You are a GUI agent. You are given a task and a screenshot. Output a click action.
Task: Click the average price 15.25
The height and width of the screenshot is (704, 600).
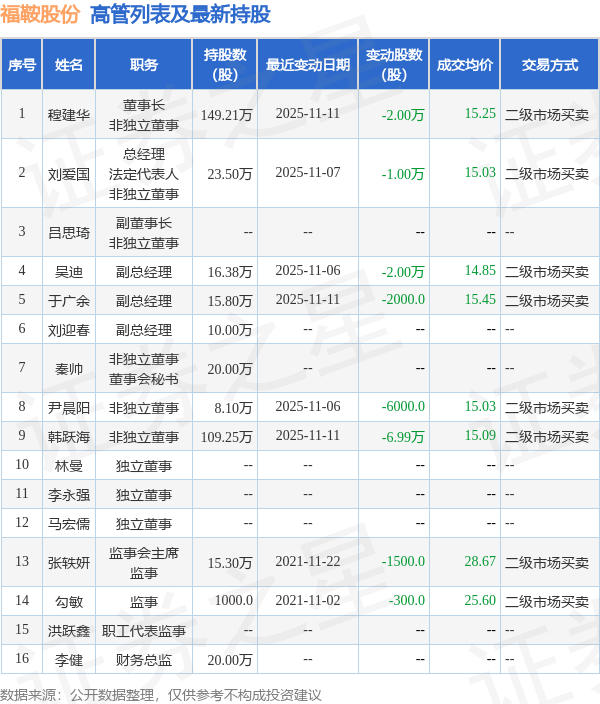tap(480, 114)
